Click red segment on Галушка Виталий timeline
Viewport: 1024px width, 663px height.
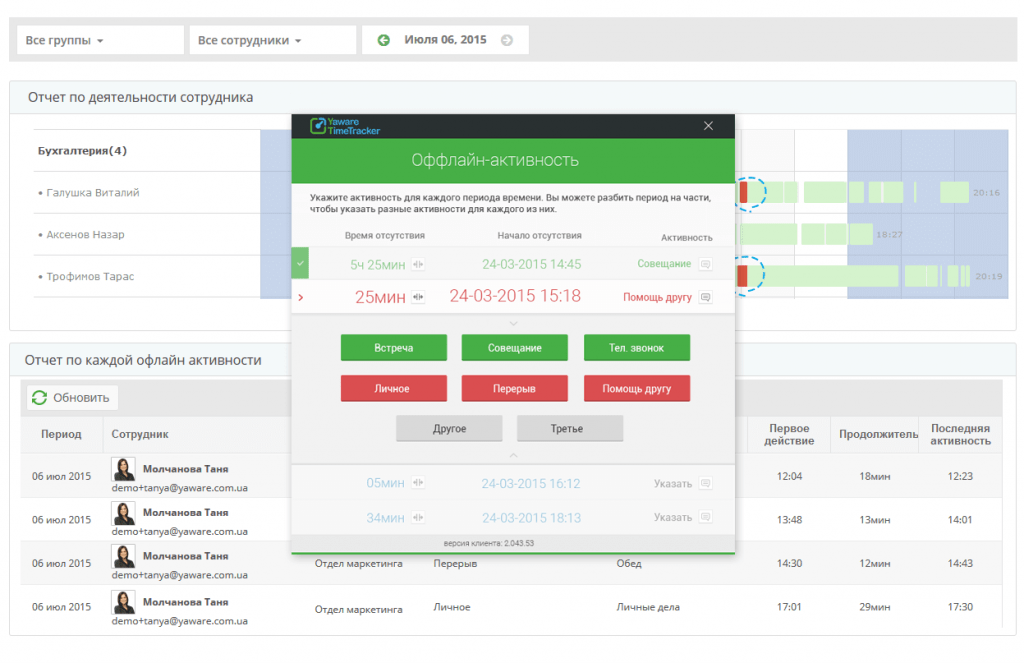coord(743,192)
